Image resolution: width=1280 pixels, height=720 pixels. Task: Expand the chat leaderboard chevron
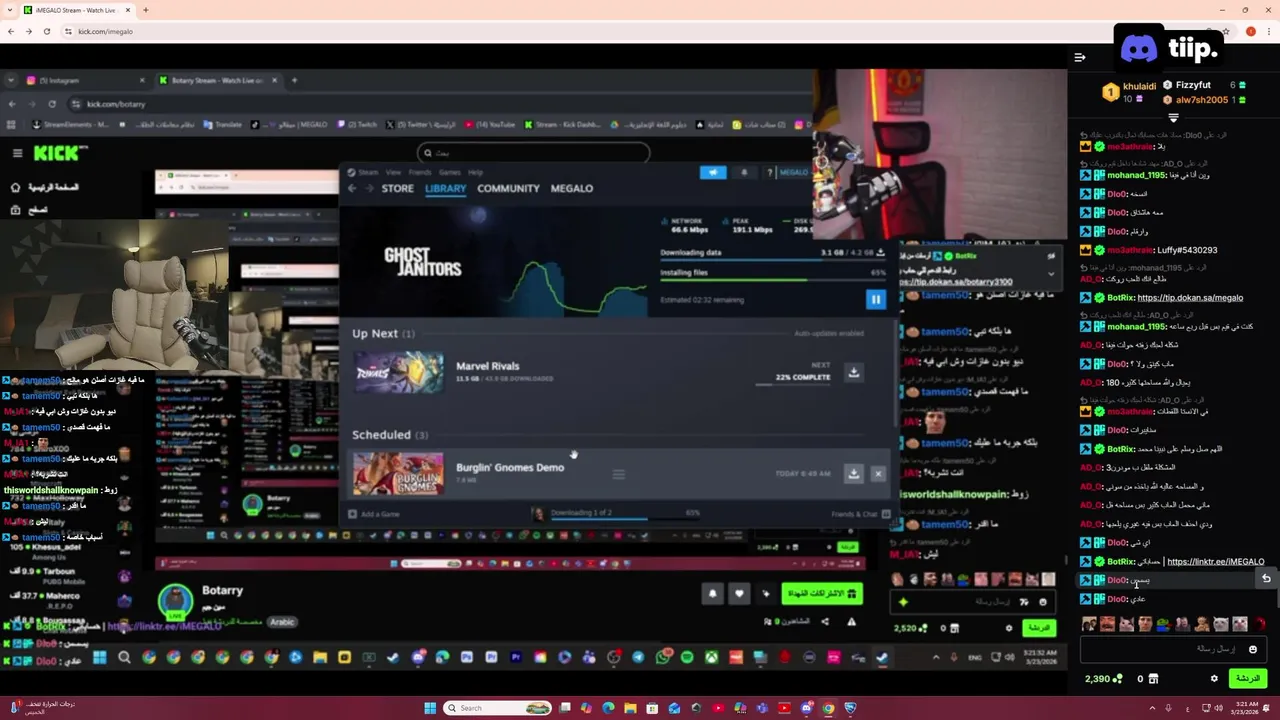(1173, 118)
